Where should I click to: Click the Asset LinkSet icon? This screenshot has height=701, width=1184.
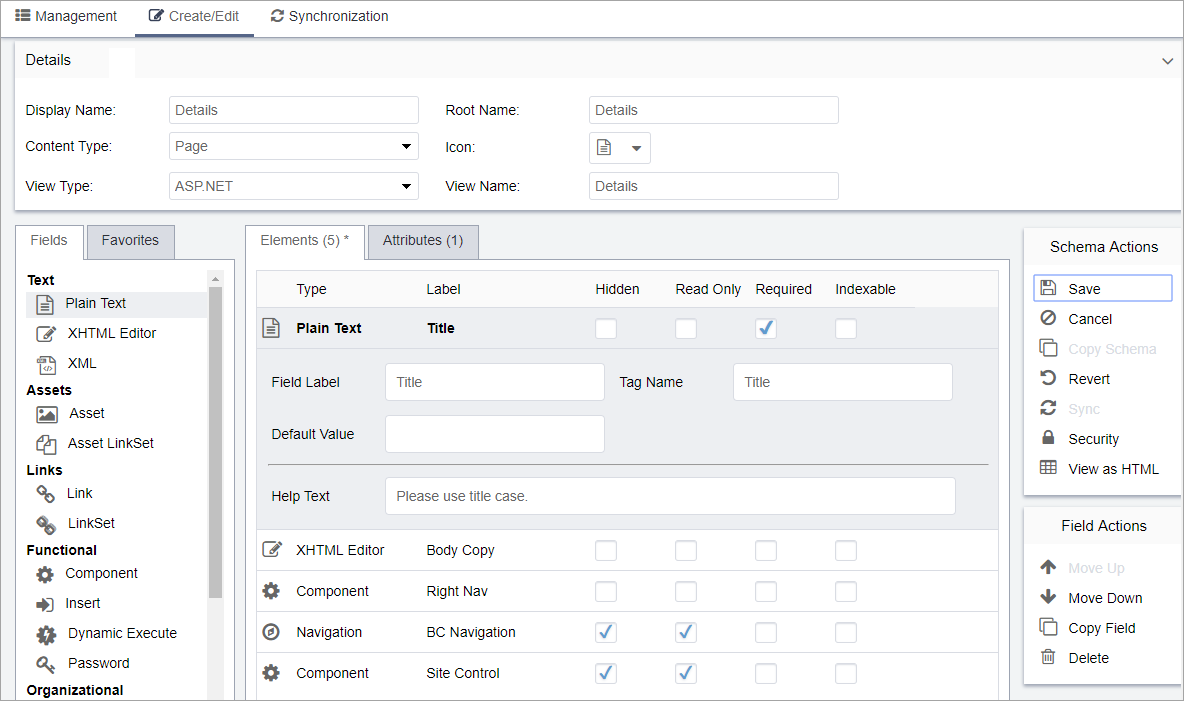click(x=46, y=444)
